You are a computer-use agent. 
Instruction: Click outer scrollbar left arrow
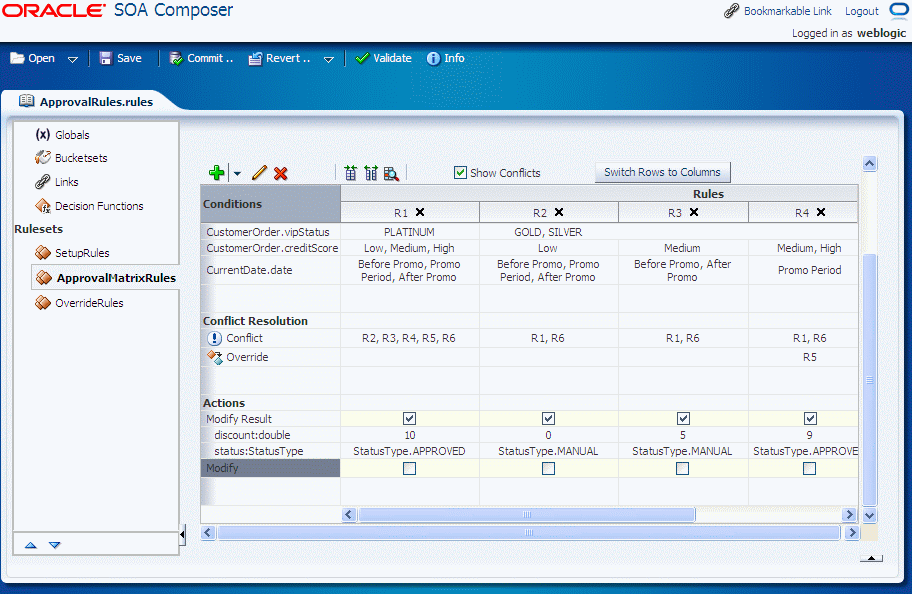208,532
